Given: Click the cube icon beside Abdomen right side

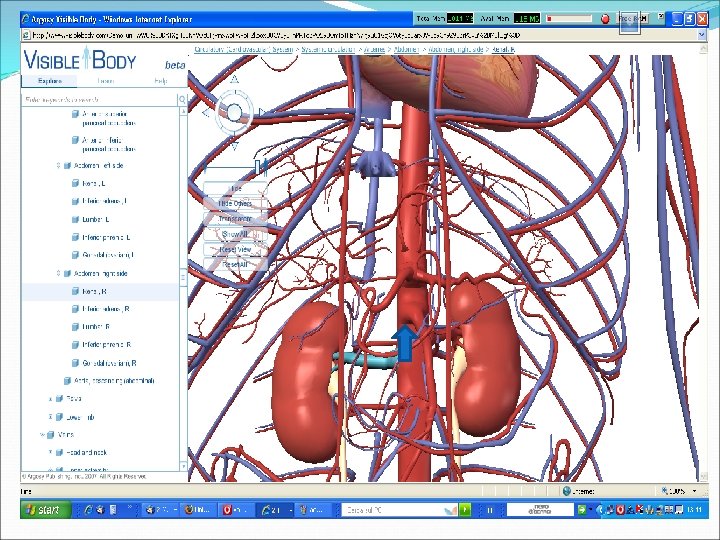Looking at the screenshot, I should coord(67,273).
